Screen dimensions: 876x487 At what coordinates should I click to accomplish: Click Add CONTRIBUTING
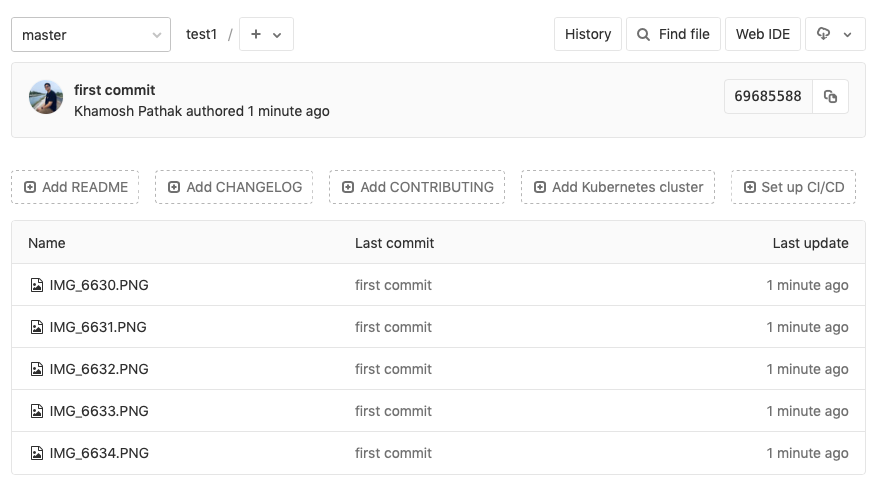[x=417, y=187]
